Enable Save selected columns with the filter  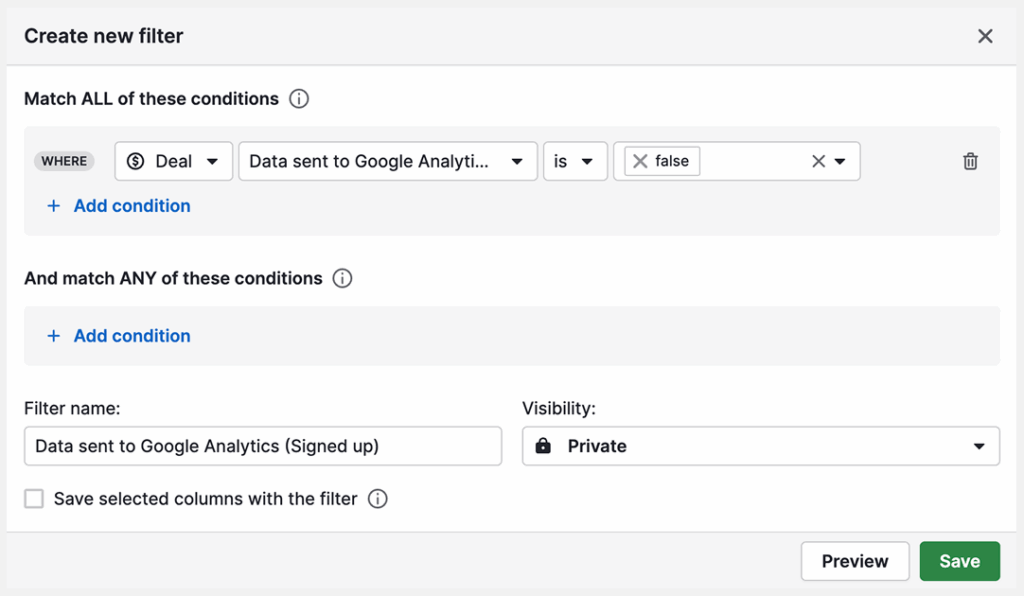(x=34, y=498)
